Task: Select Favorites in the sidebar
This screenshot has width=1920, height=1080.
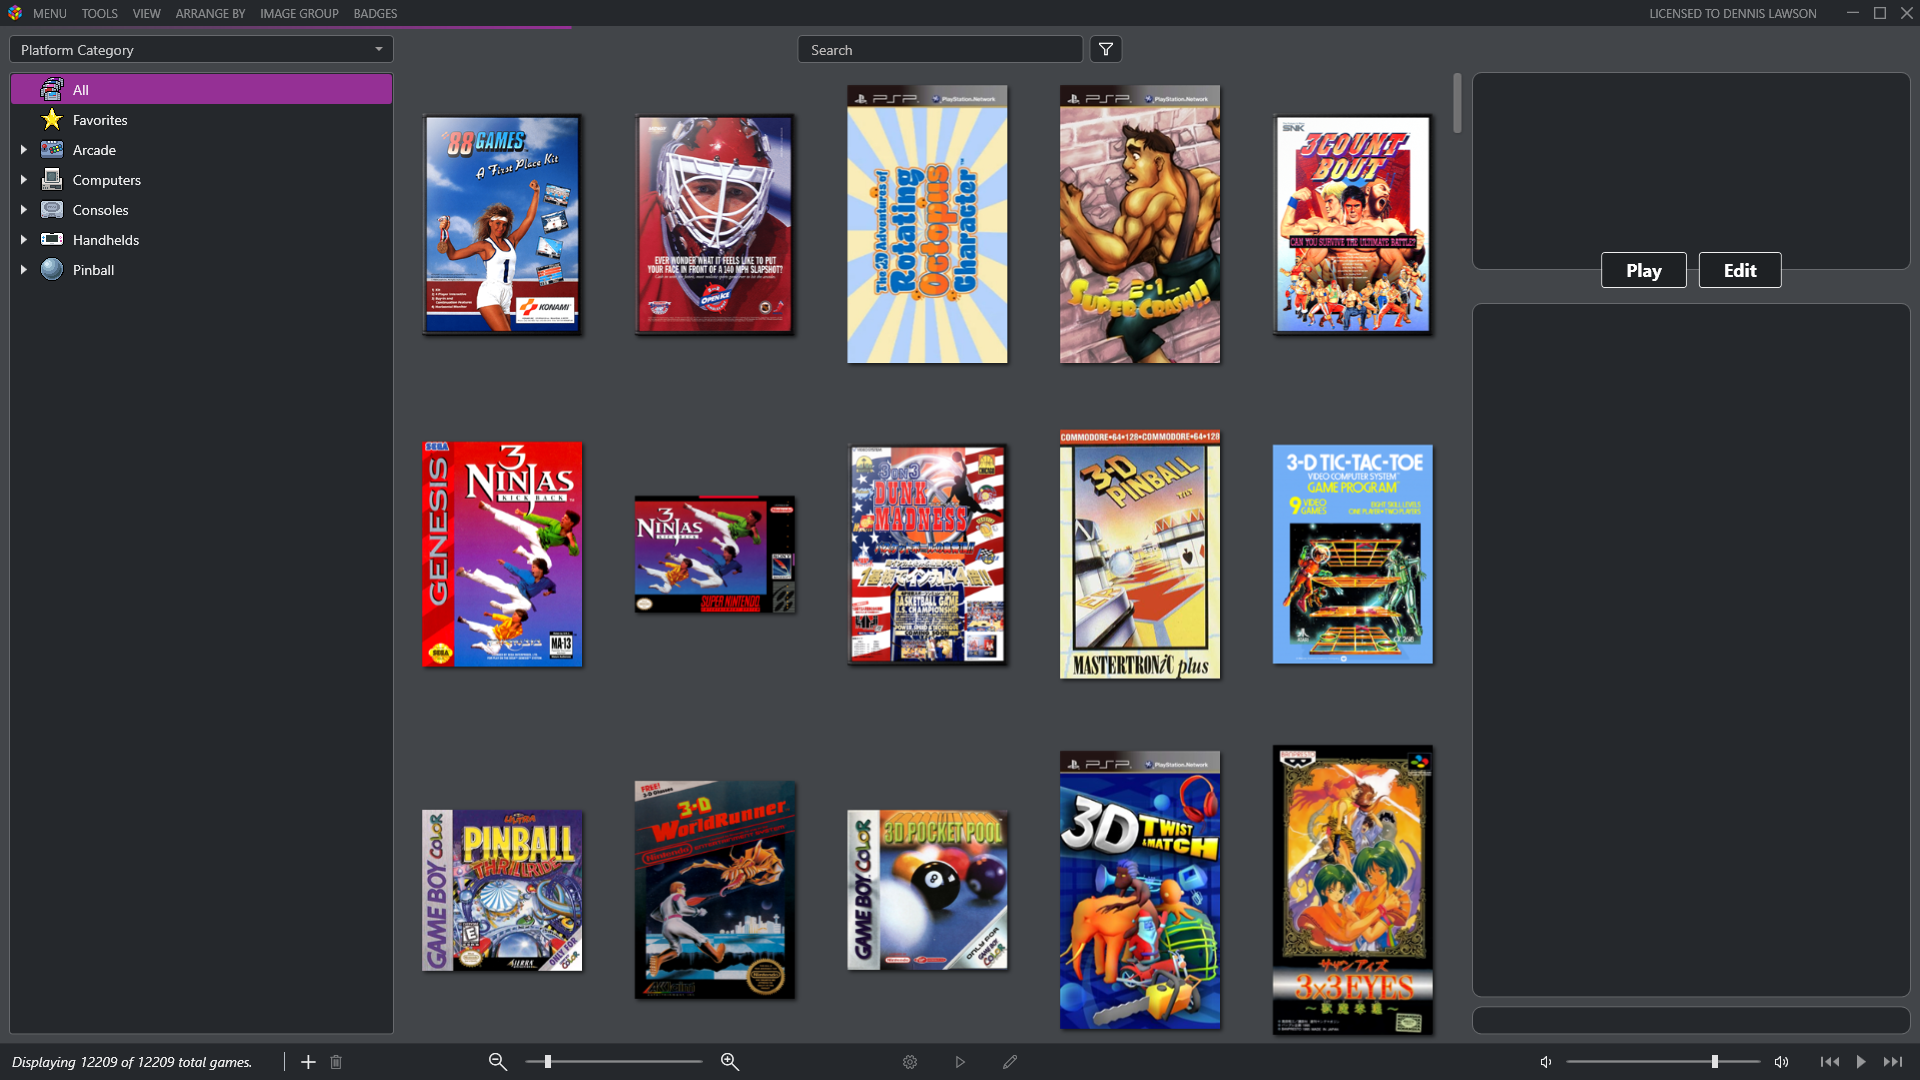Action: [100, 120]
